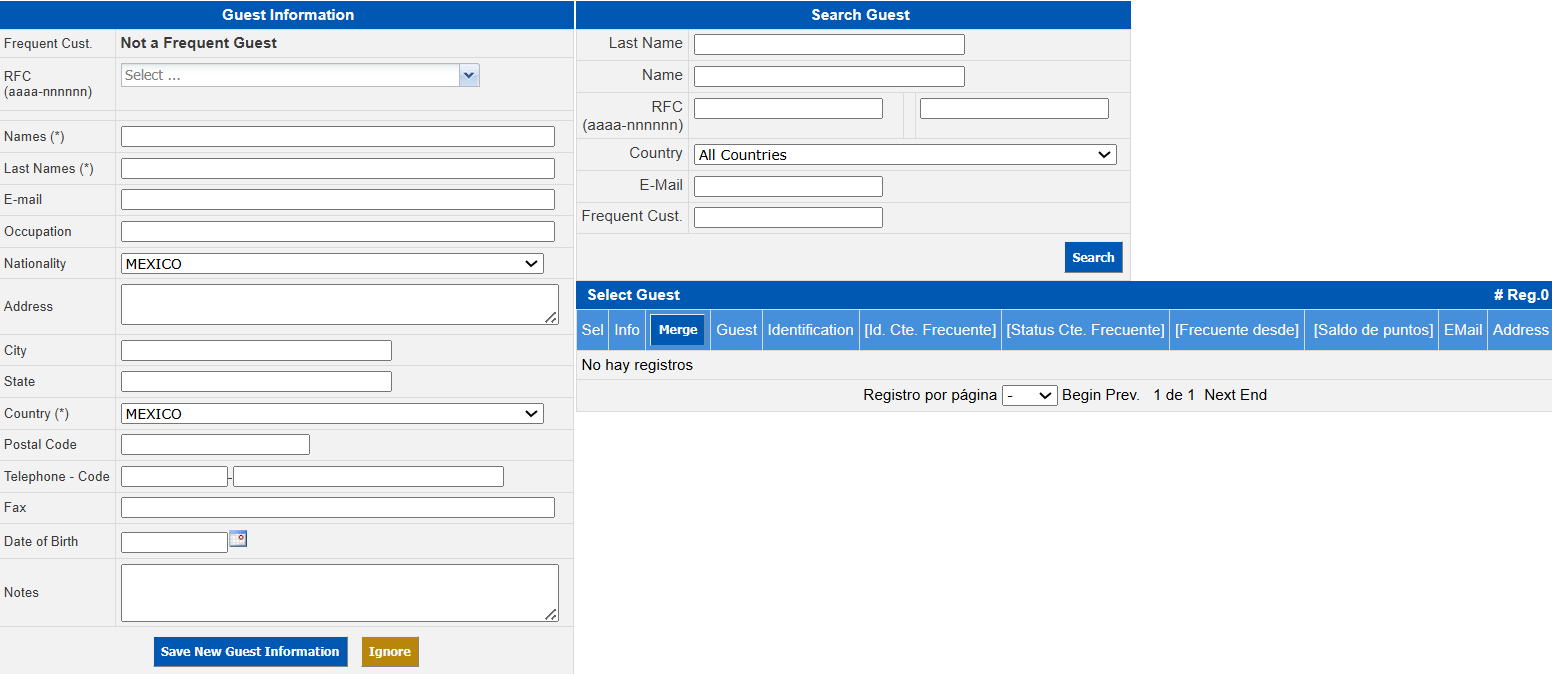This screenshot has height=674, width=1552.
Task: Click the Prev. pagination link
Action: point(1123,395)
